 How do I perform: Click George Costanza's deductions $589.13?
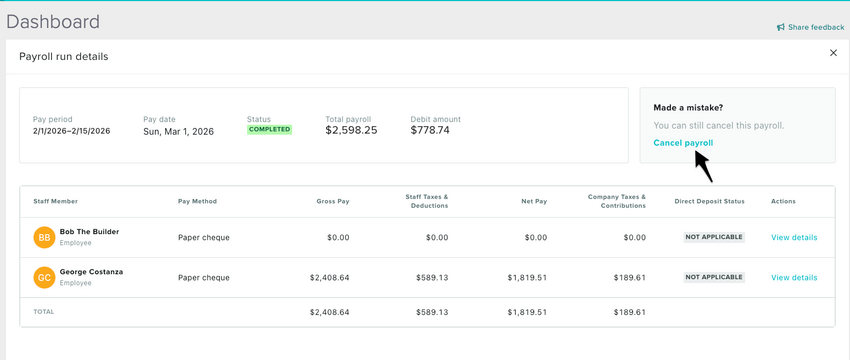(432, 278)
